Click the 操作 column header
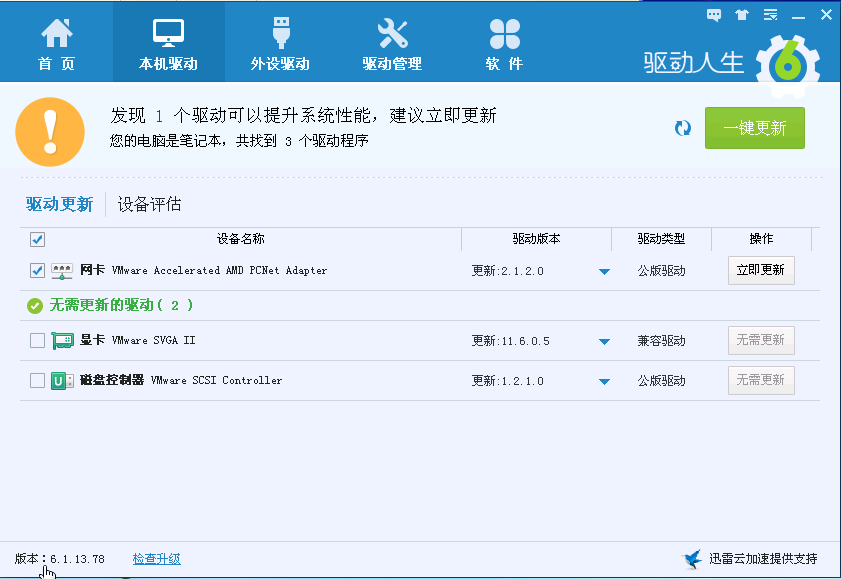841x579 pixels. click(761, 239)
